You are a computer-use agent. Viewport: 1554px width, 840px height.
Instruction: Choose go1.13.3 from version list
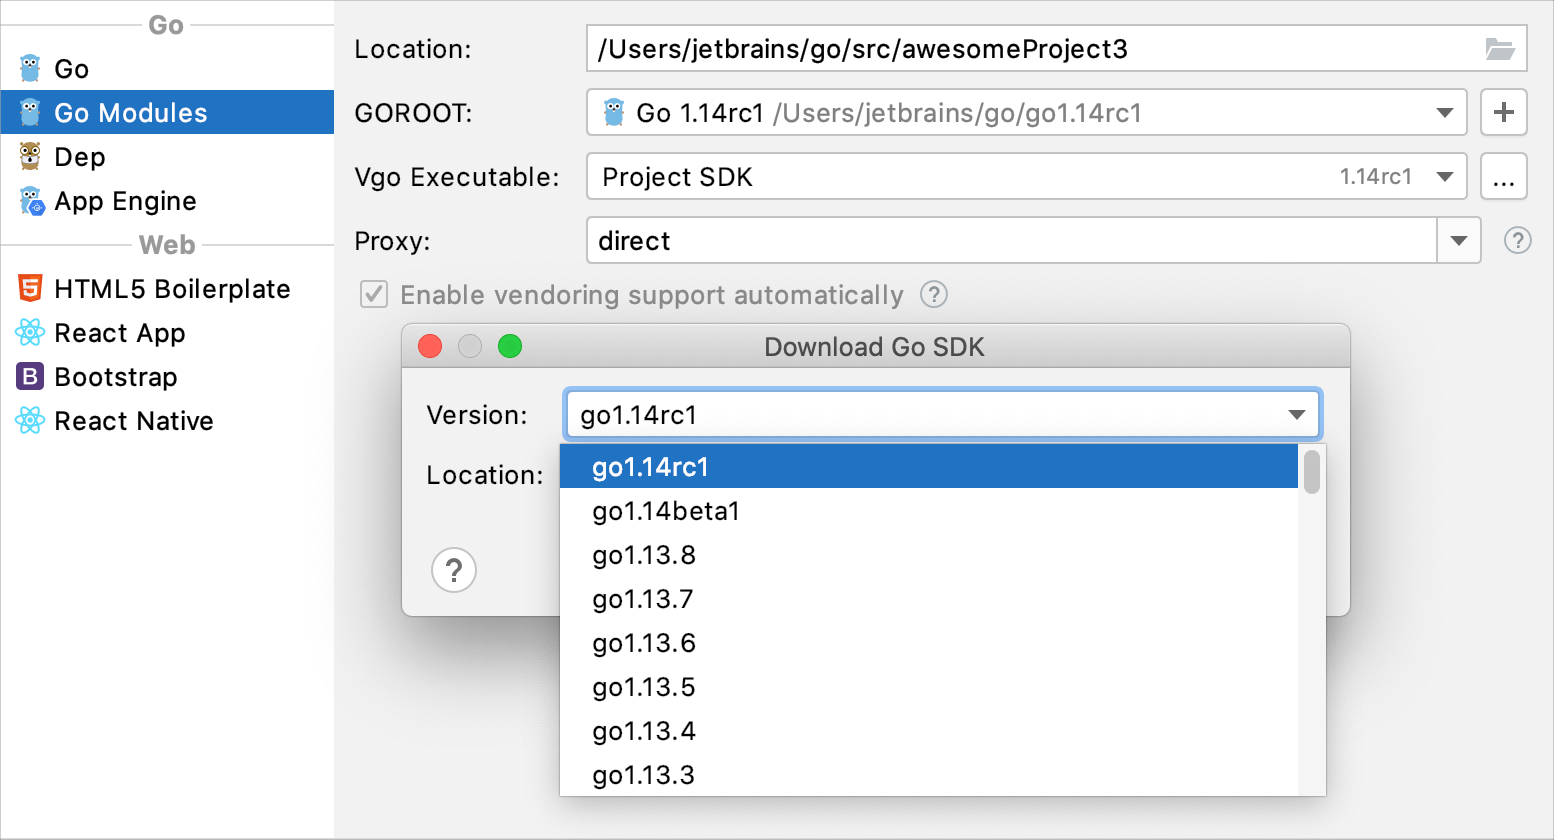tap(929, 775)
